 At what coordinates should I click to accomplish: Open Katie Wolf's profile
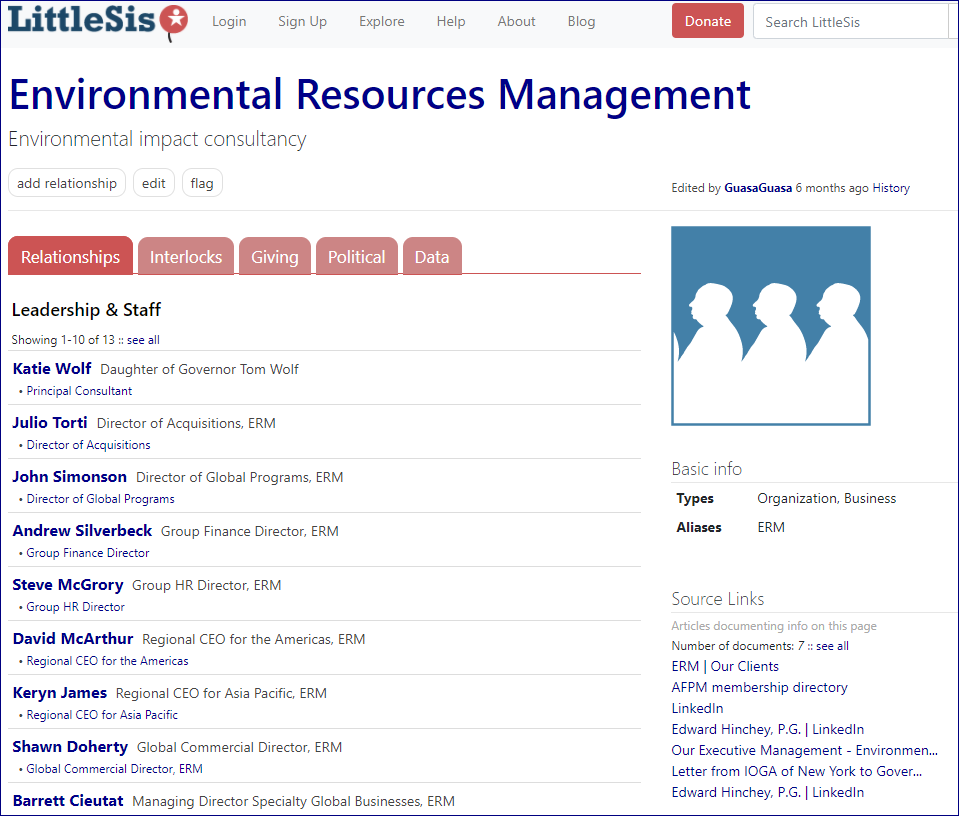pyautogui.click(x=52, y=369)
